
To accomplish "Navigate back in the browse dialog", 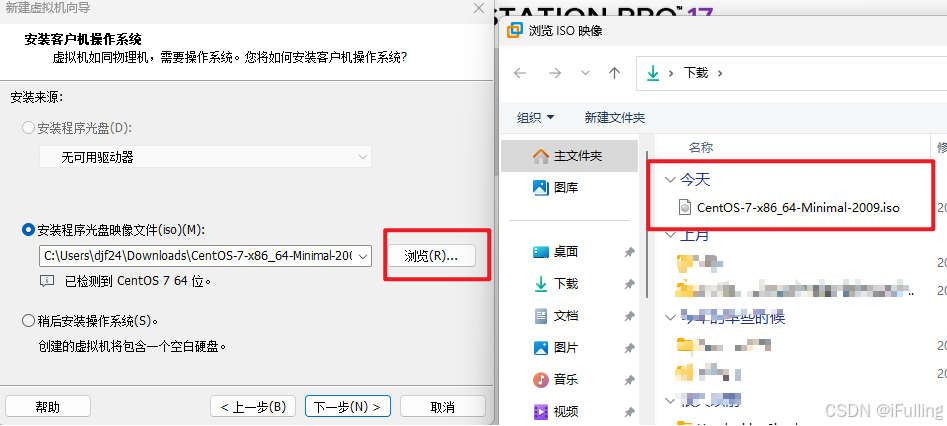I will pyautogui.click(x=520, y=73).
